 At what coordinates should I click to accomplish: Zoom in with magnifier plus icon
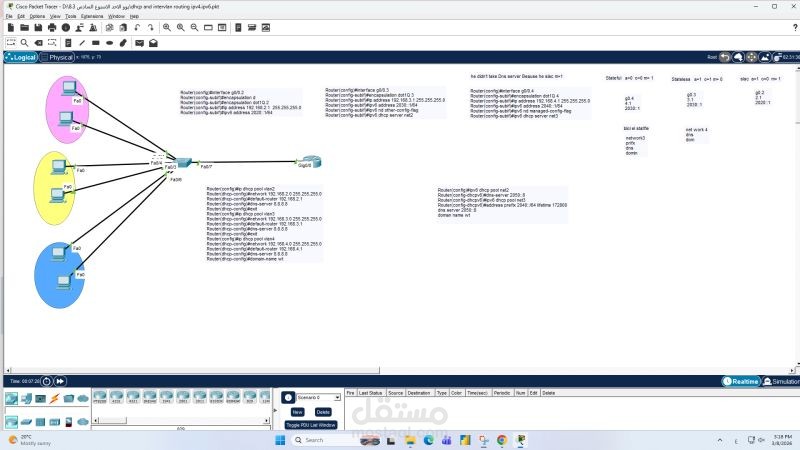[167, 28]
